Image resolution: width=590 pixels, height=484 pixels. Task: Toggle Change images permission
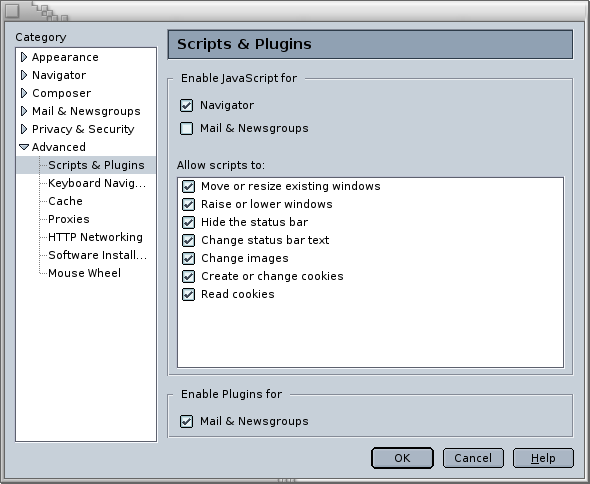pos(188,258)
